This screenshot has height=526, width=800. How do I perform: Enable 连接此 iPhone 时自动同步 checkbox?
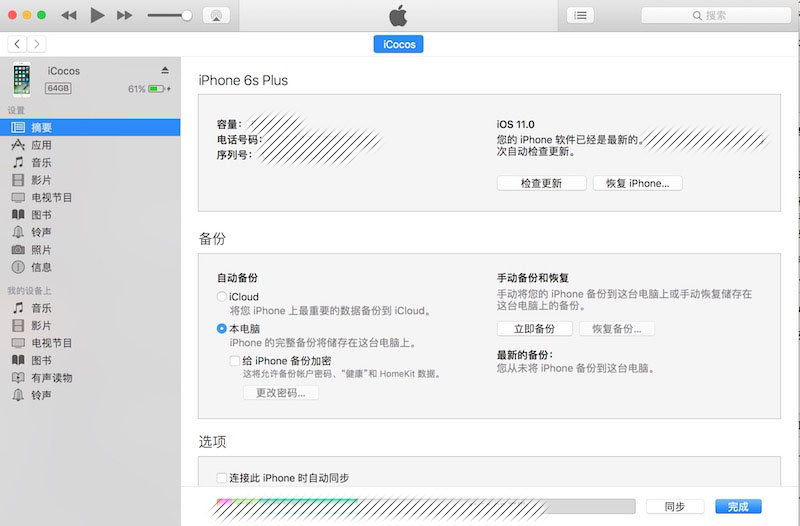221,478
